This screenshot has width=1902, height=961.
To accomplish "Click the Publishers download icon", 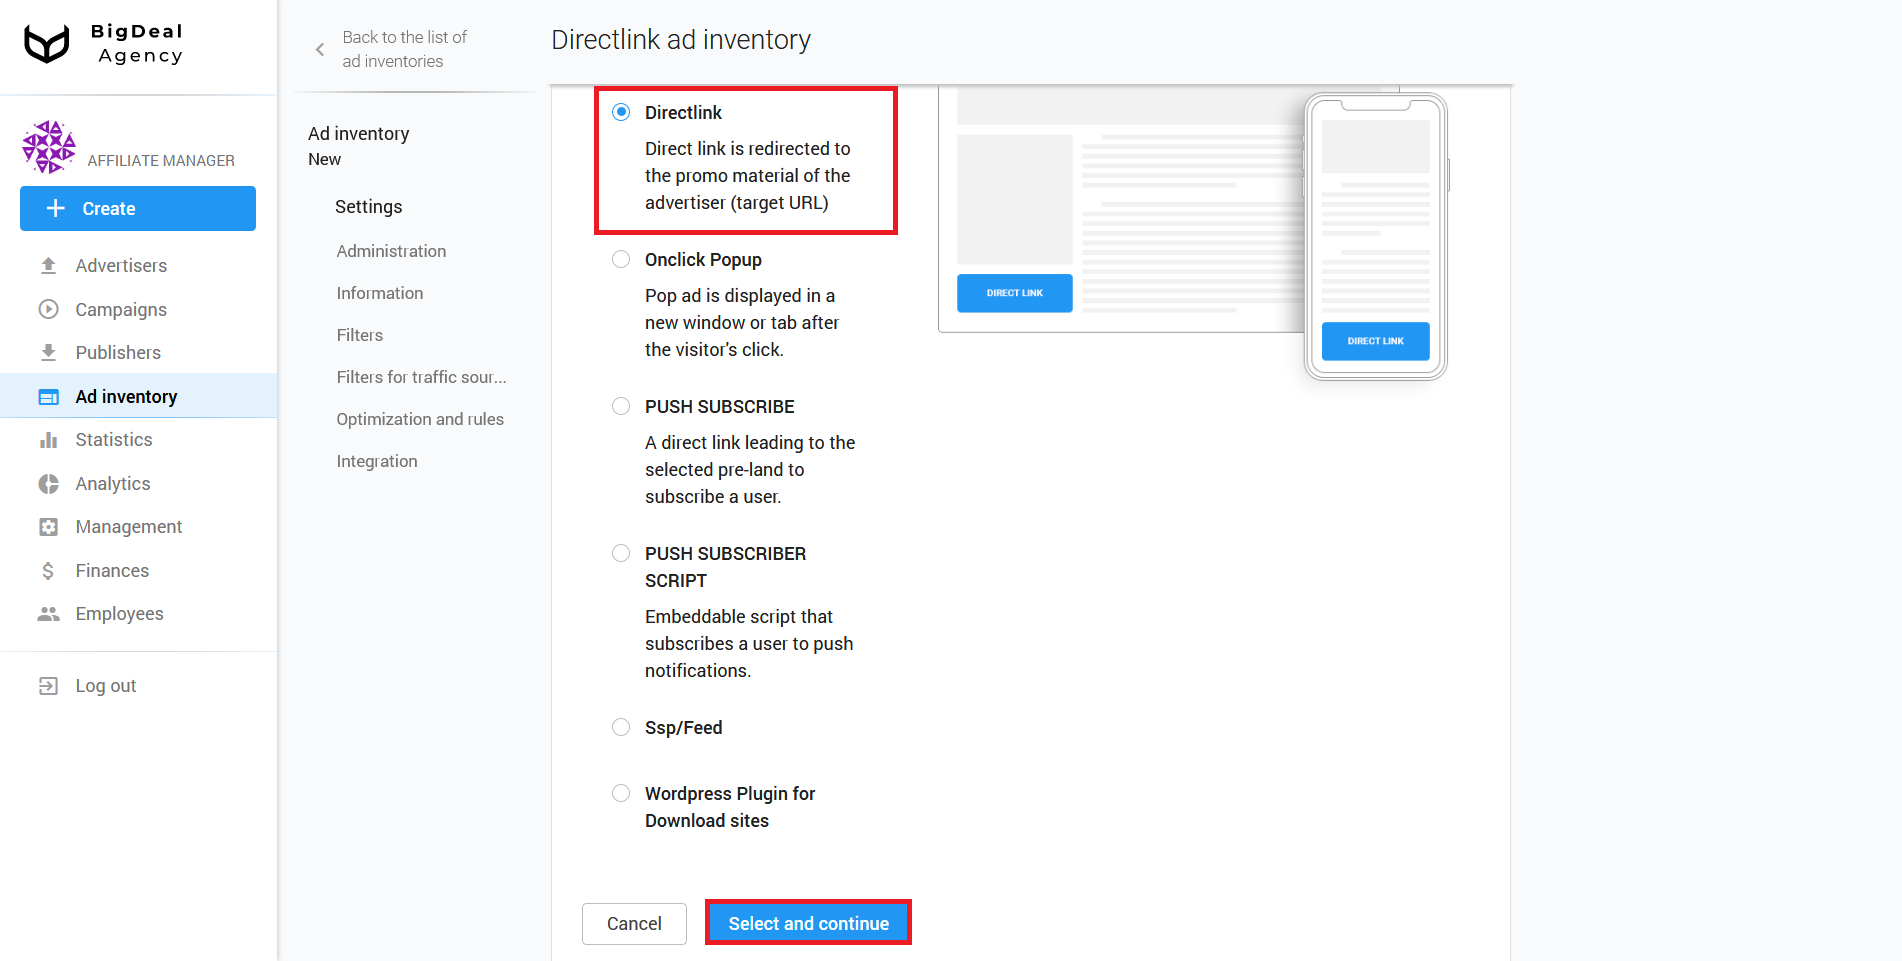I will [x=47, y=352].
